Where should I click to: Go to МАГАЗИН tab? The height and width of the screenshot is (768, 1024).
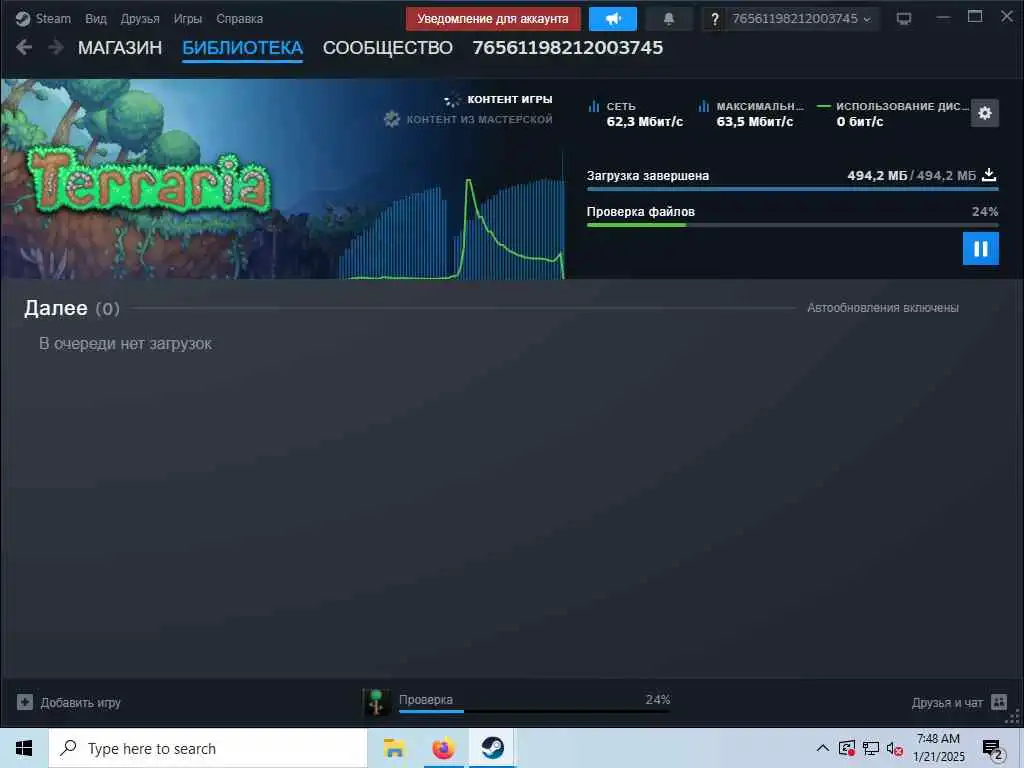pos(120,48)
